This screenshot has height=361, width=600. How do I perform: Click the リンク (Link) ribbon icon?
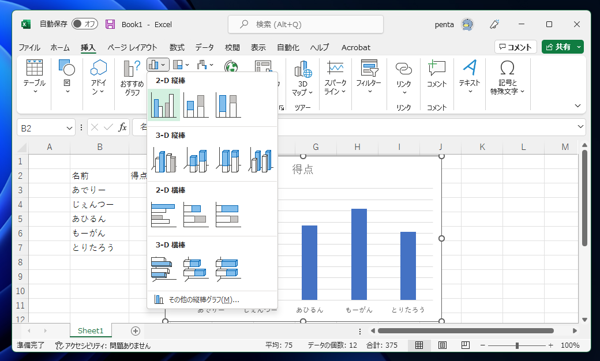pos(403,69)
